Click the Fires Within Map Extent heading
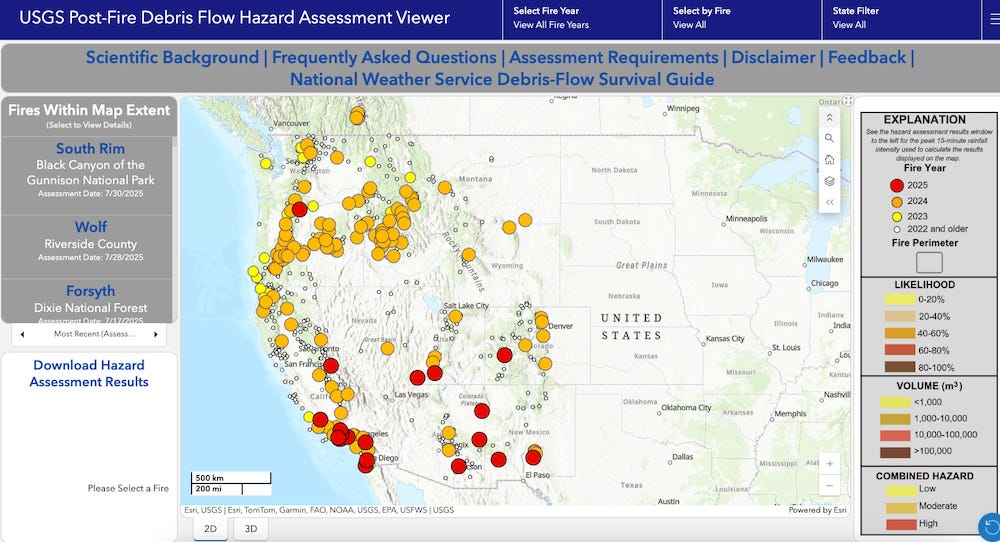The width and height of the screenshot is (1000, 542). tap(89, 110)
